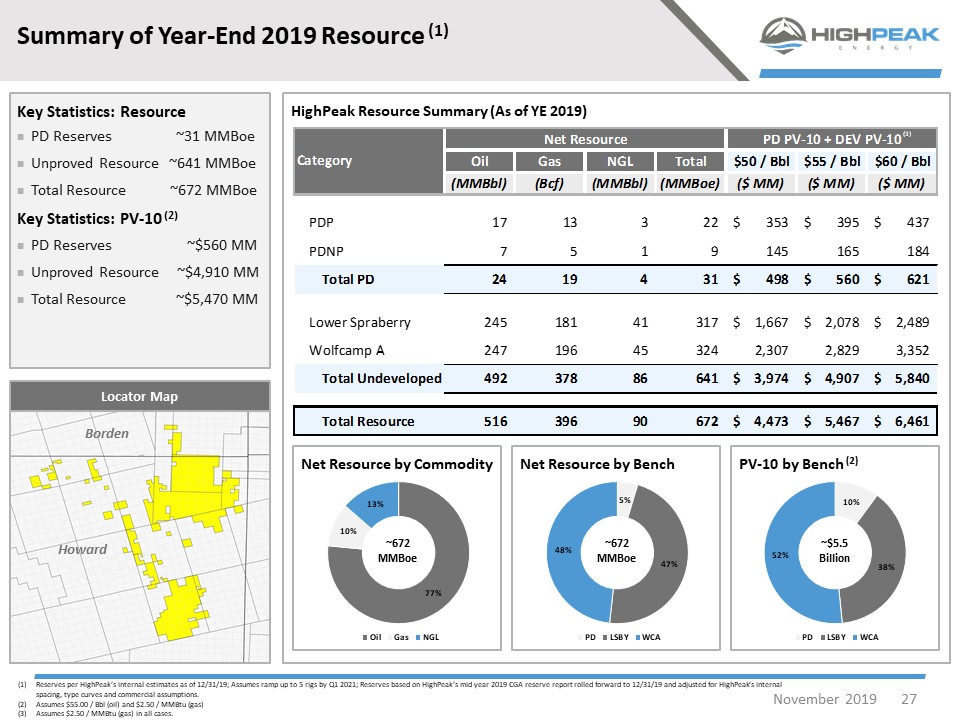Click the 'PD PV-10 + DEV PV-10' group header
The width and height of the screenshot is (960, 720).
(x=832, y=139)
